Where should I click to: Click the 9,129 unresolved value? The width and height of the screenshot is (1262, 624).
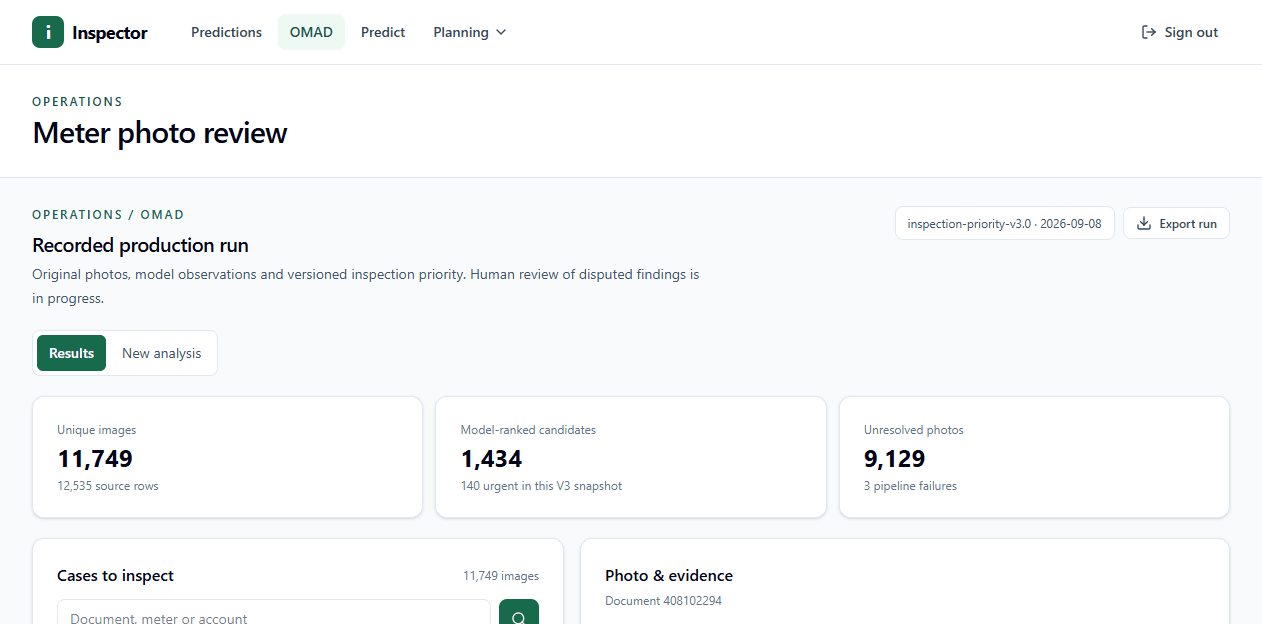coord(895,459)
